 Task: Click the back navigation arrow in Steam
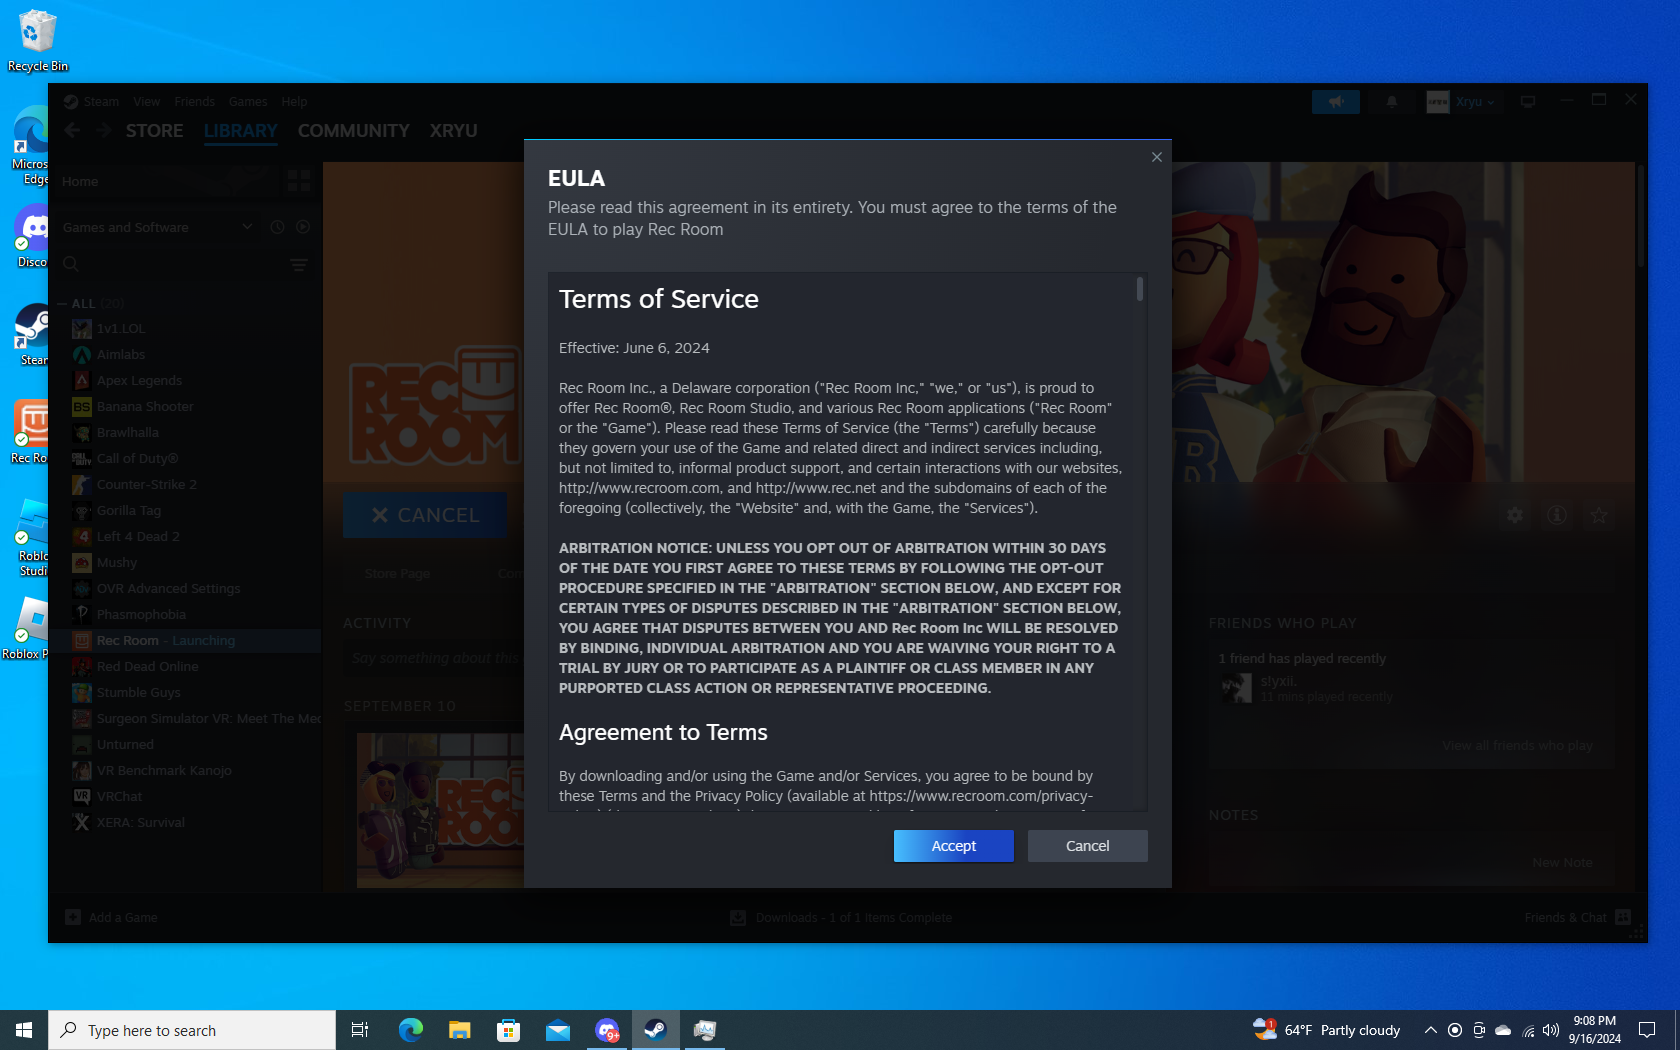tap(72, 131)
